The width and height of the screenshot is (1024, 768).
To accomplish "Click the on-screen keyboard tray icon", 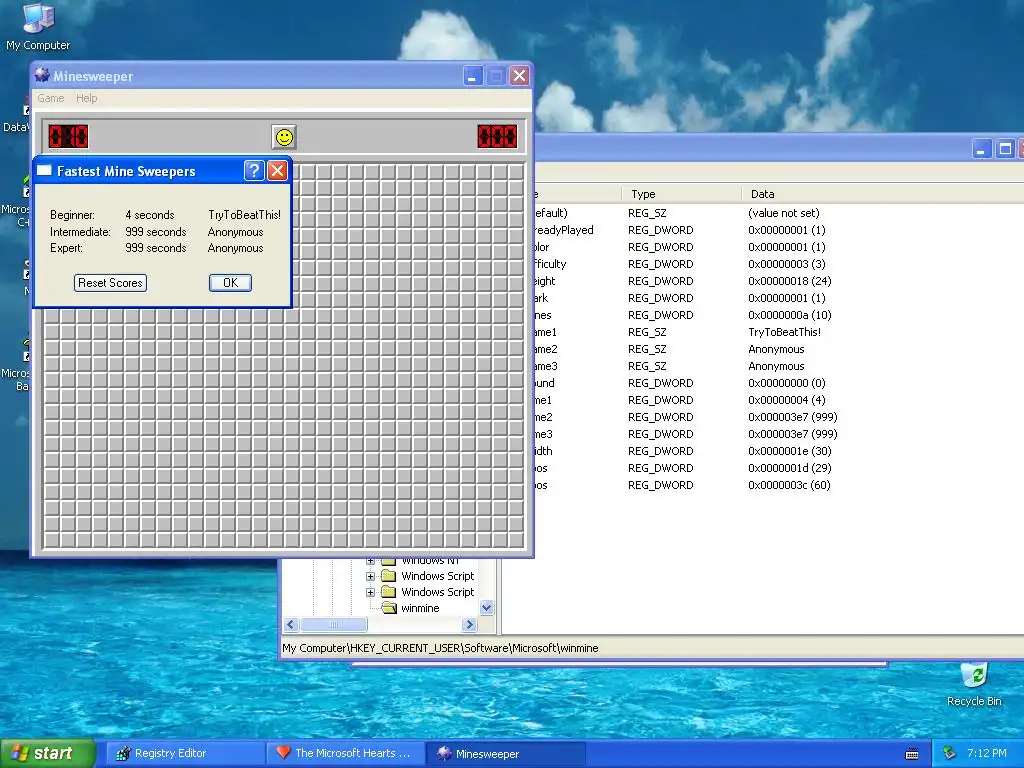I will [x=912, y=754].
